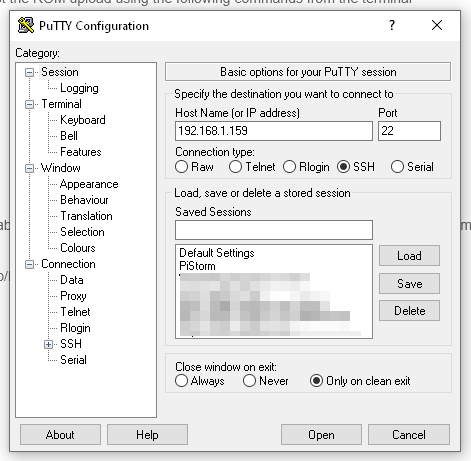Click the PuTTY application icon in title bar
The height and width of the screenshot is (461, 471).
pyautogui.click(x=26, y=25)
